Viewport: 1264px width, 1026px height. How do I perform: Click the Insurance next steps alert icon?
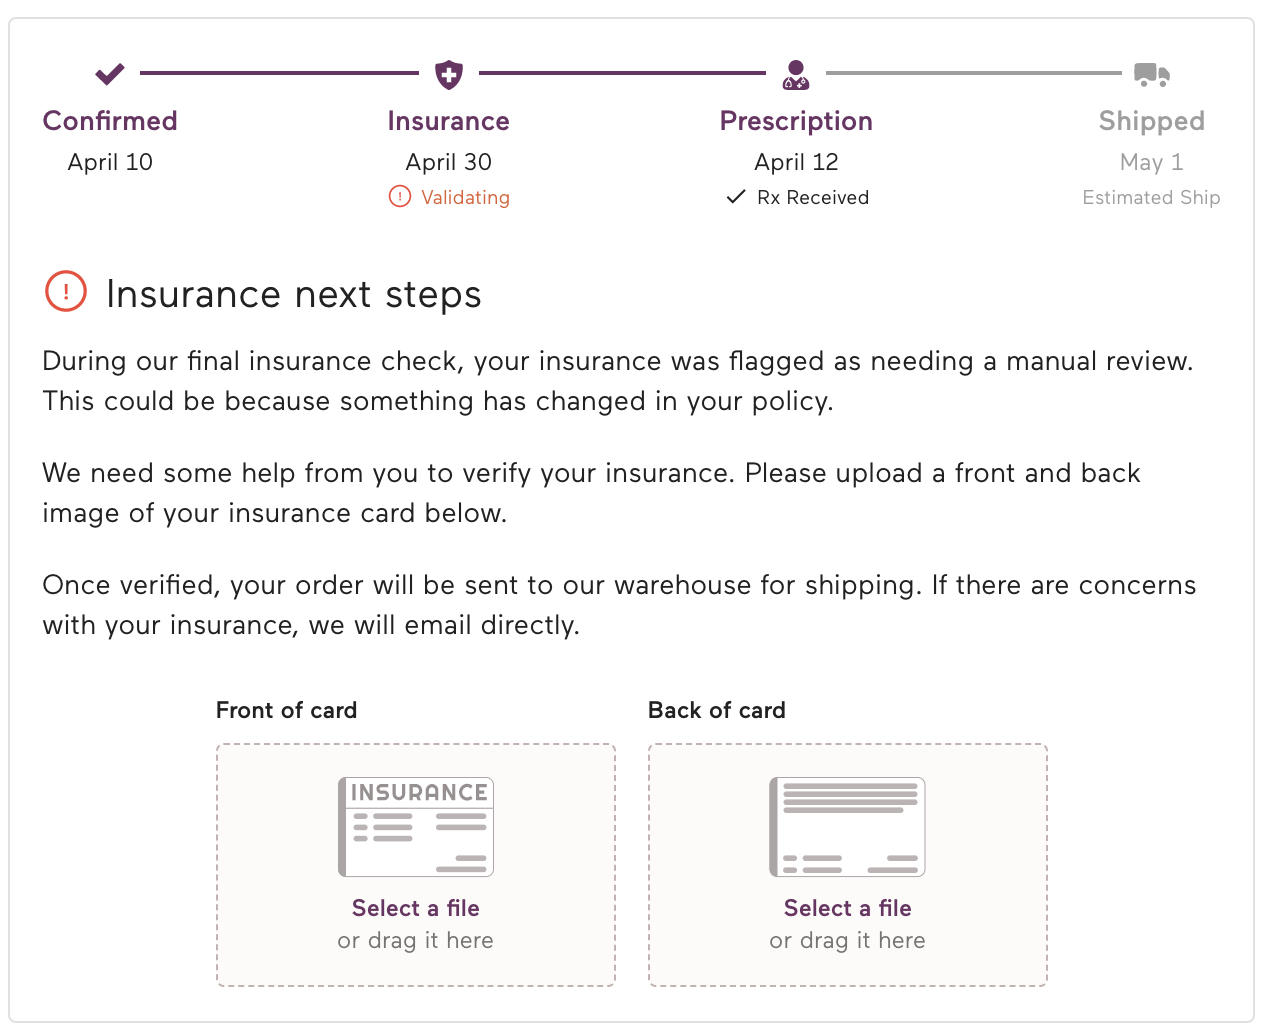coord(66,292)
